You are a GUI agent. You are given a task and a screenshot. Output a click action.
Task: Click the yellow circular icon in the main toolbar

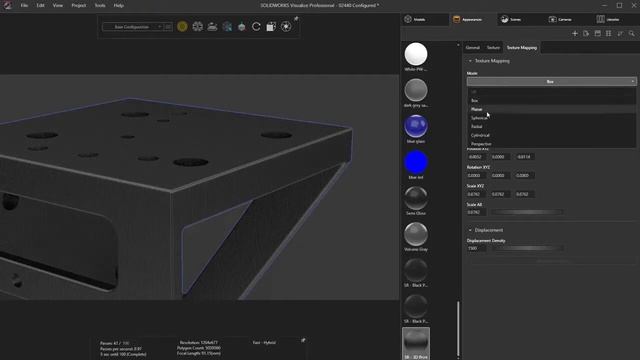coord(182,27)
